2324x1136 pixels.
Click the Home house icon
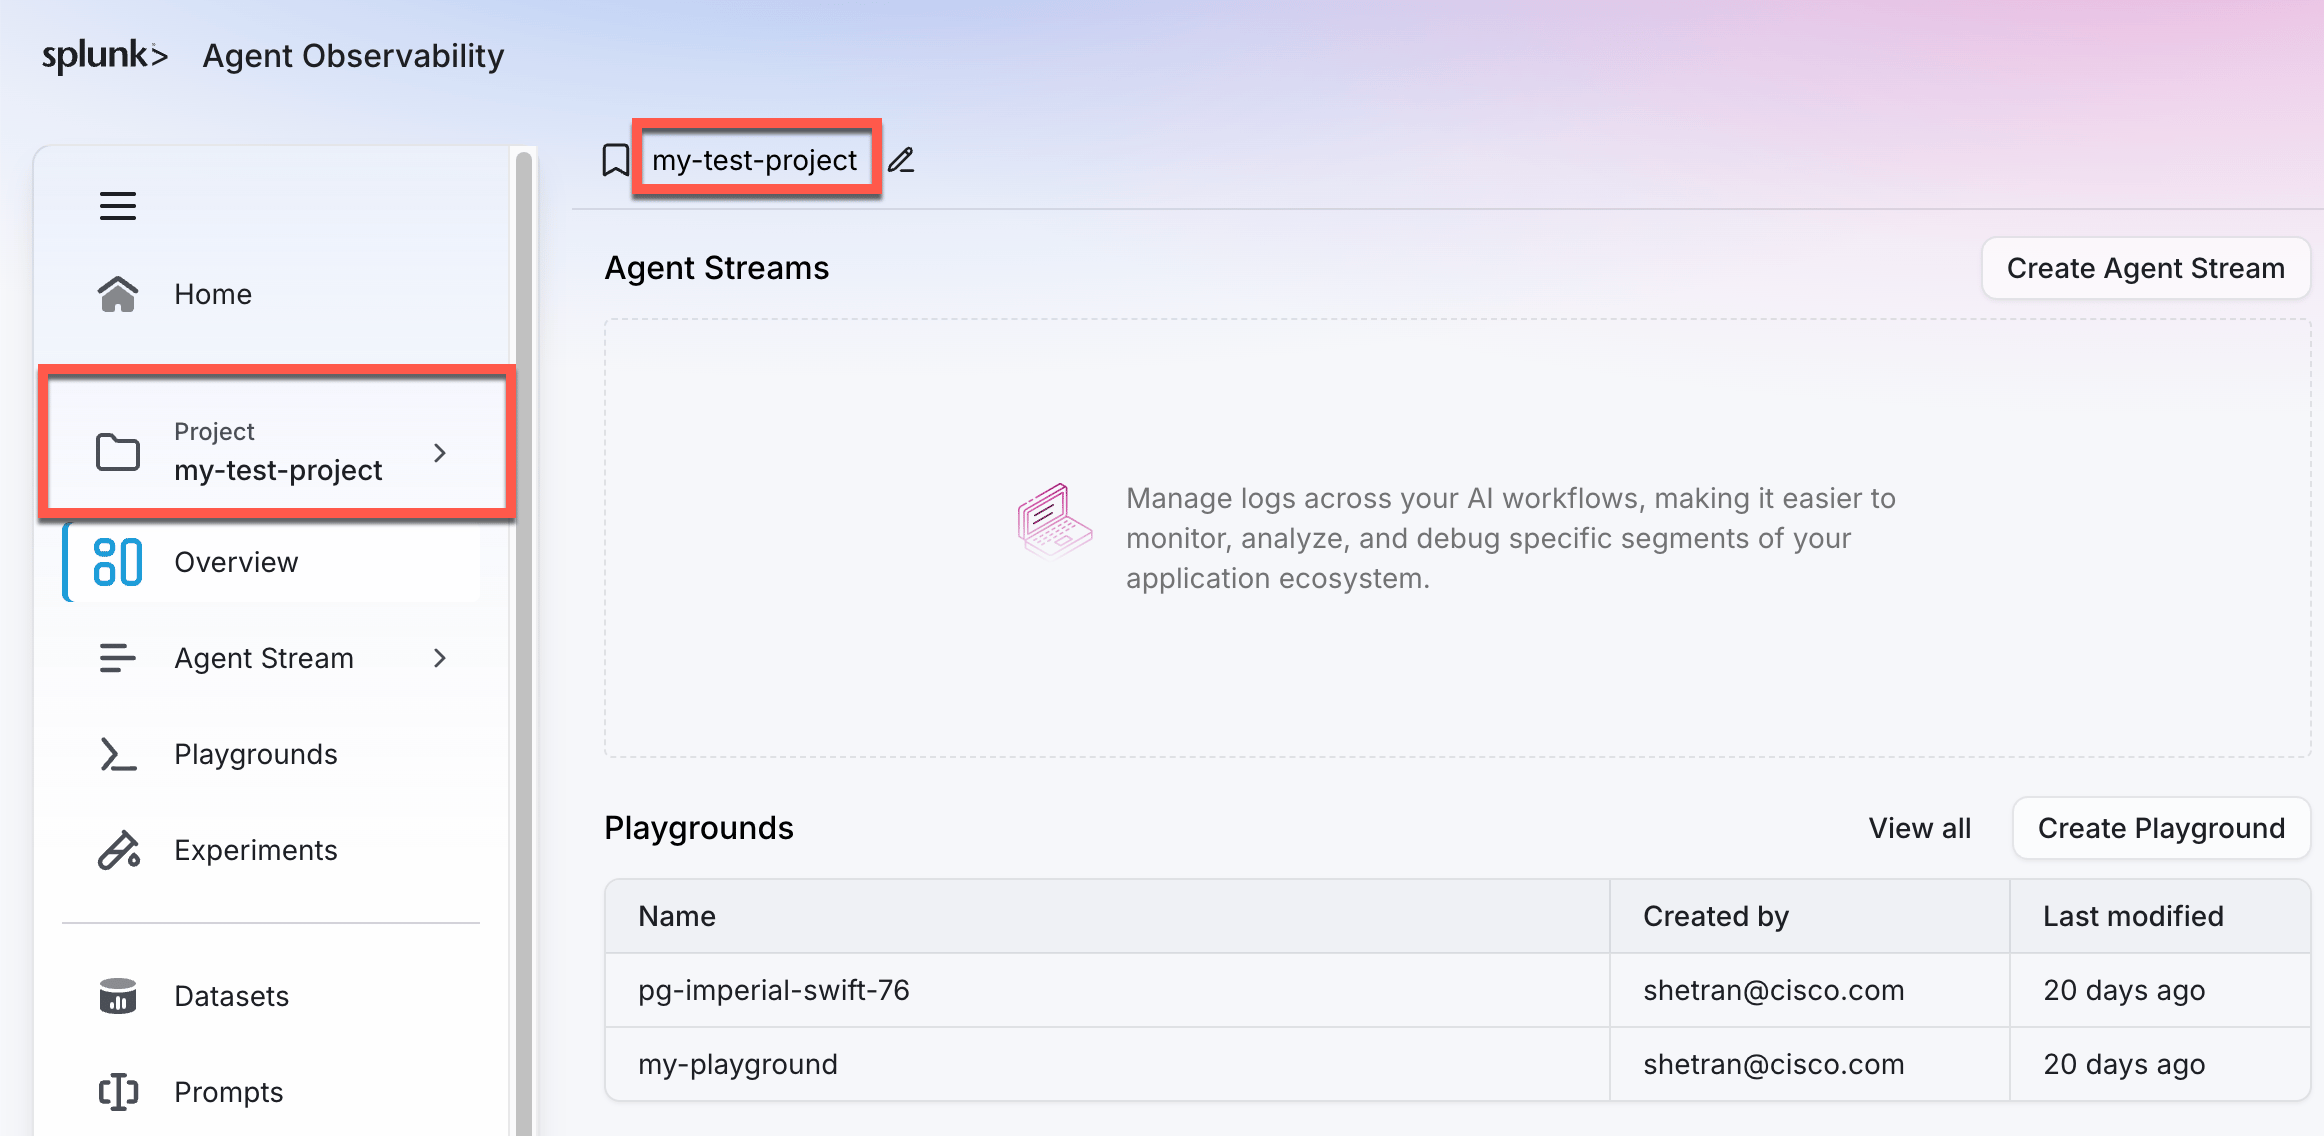118,294
